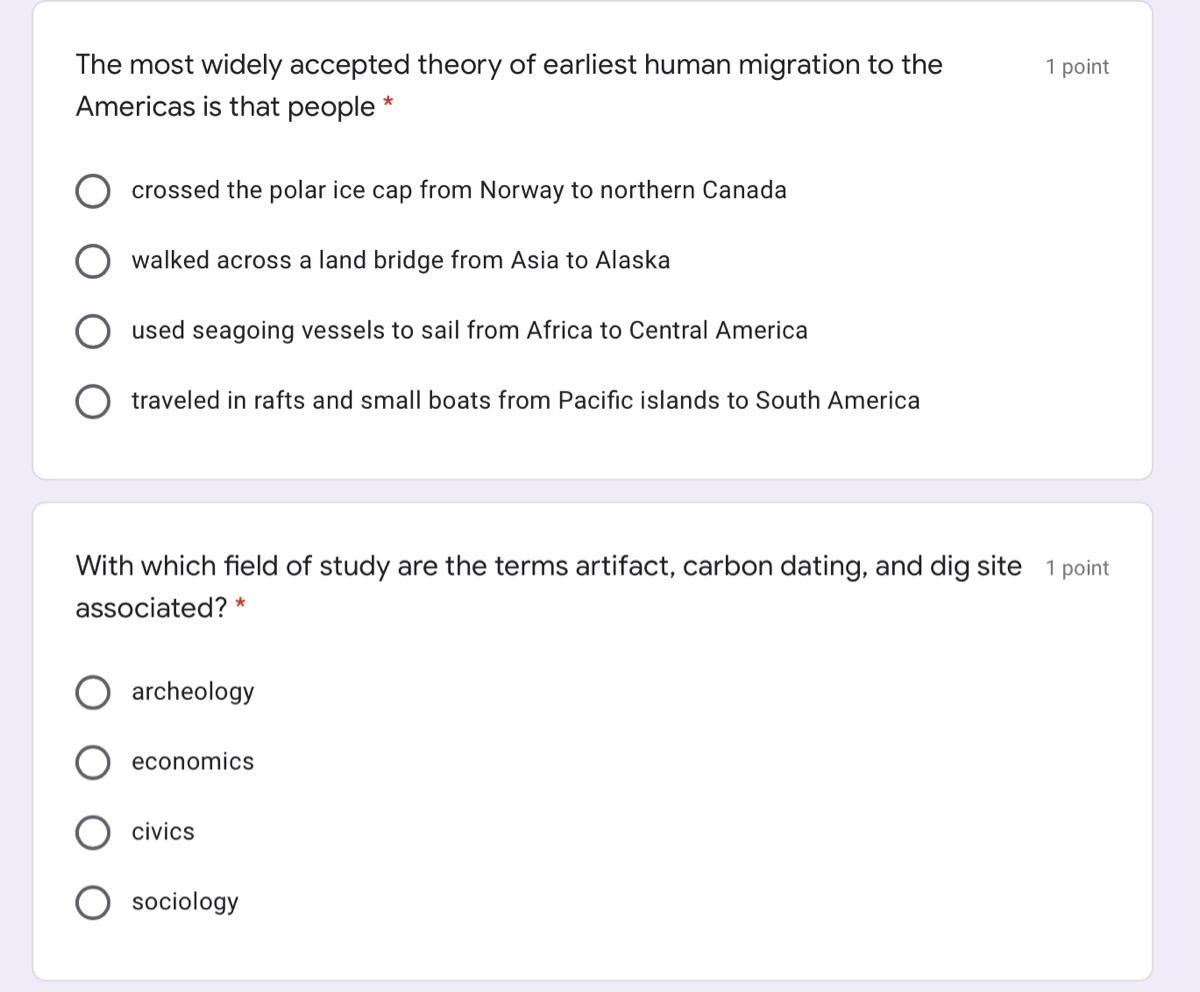
Task: Pick the sociology radio circle
Action: (93, 902)
